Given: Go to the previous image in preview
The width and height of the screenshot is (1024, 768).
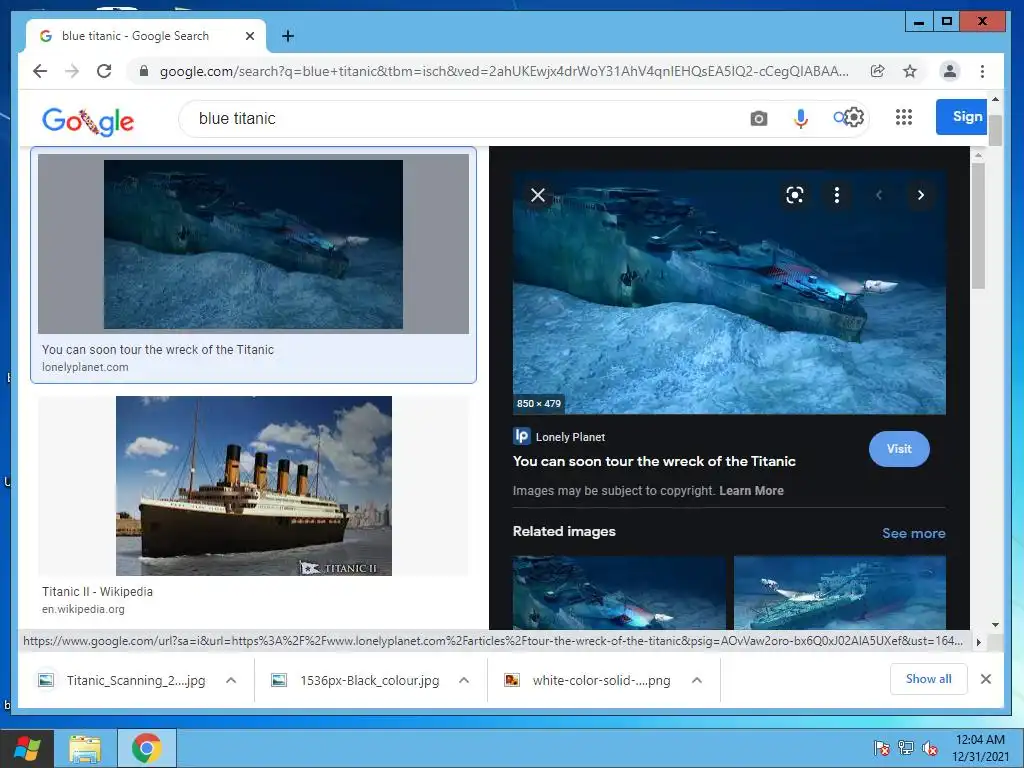Looking at the screenshot, I should 879,195.
